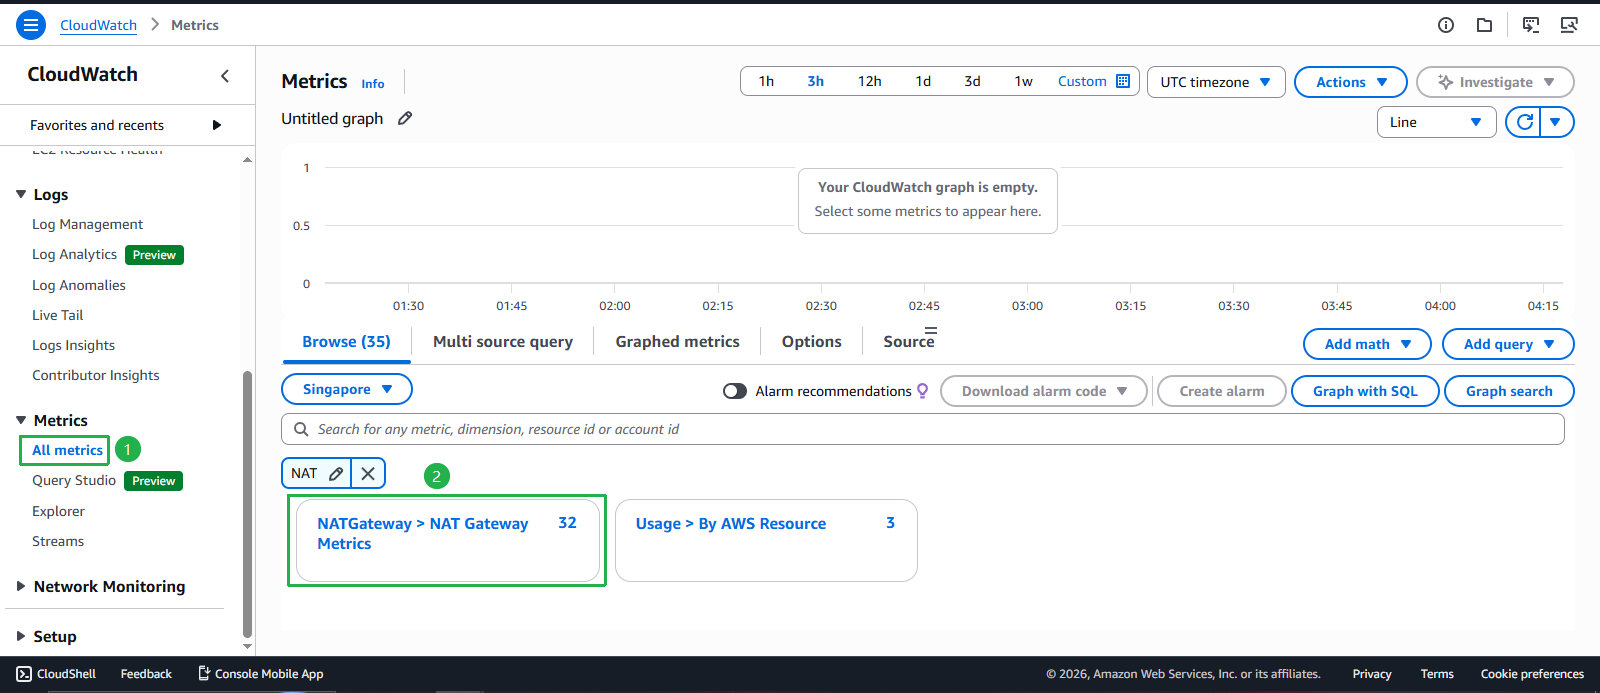
Task: Select the 1w time range
Action: tap(1024, 81)
